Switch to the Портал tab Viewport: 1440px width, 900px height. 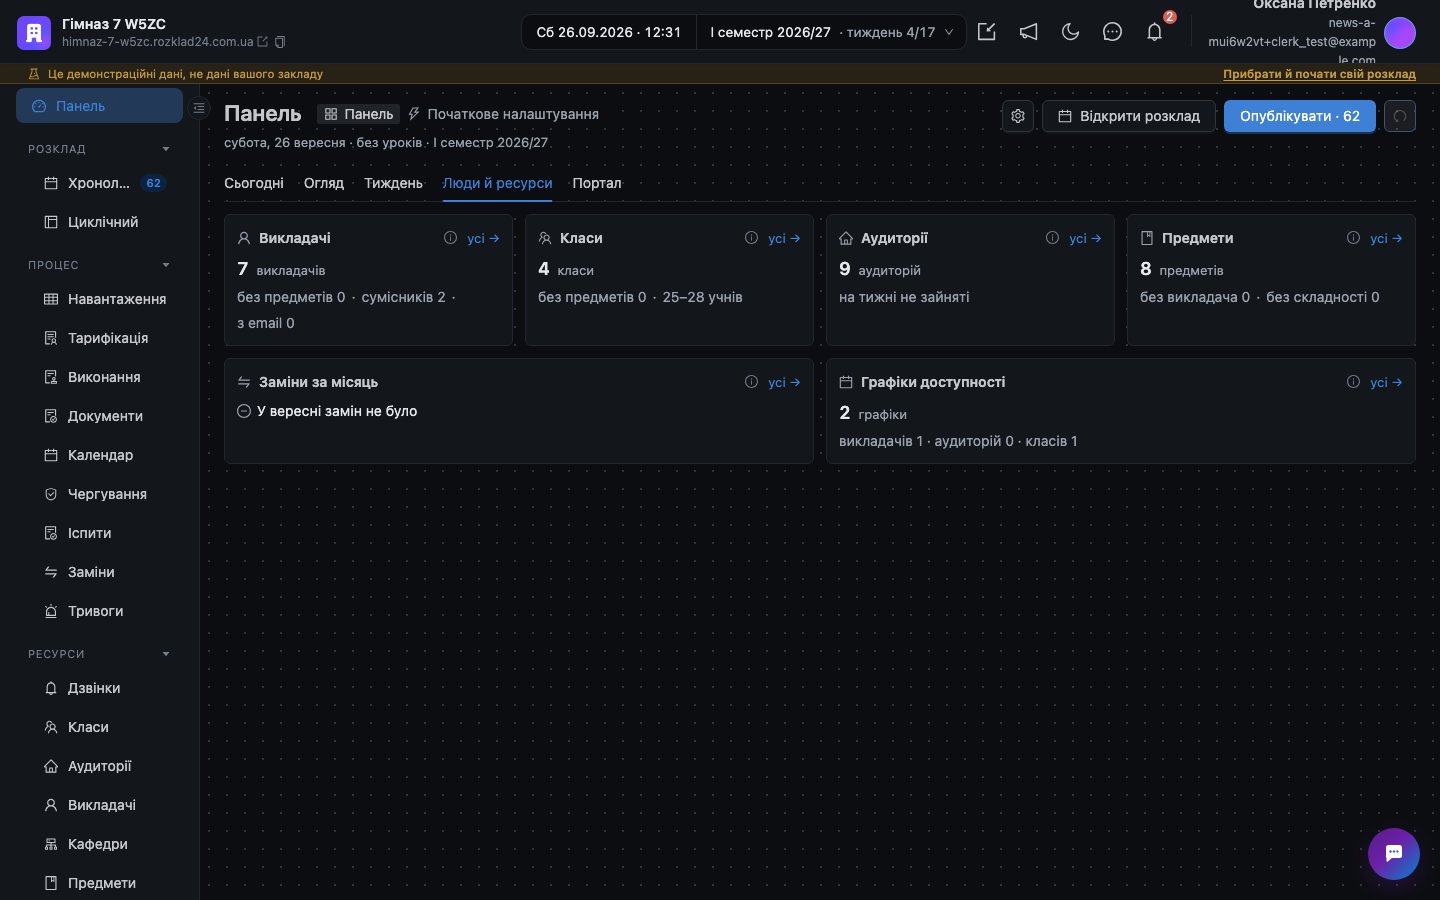pyautogui.click(x=597, y=183)
